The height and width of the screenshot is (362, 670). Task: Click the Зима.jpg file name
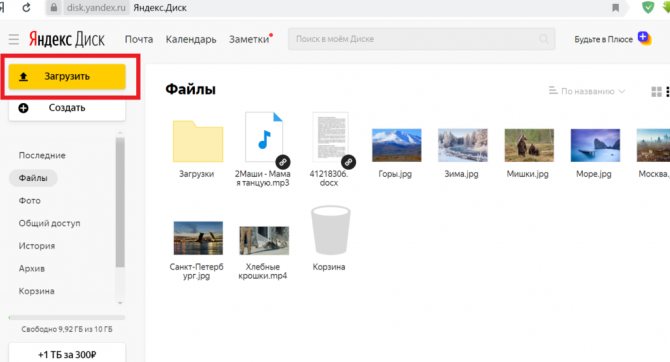(x=461, y=174)
